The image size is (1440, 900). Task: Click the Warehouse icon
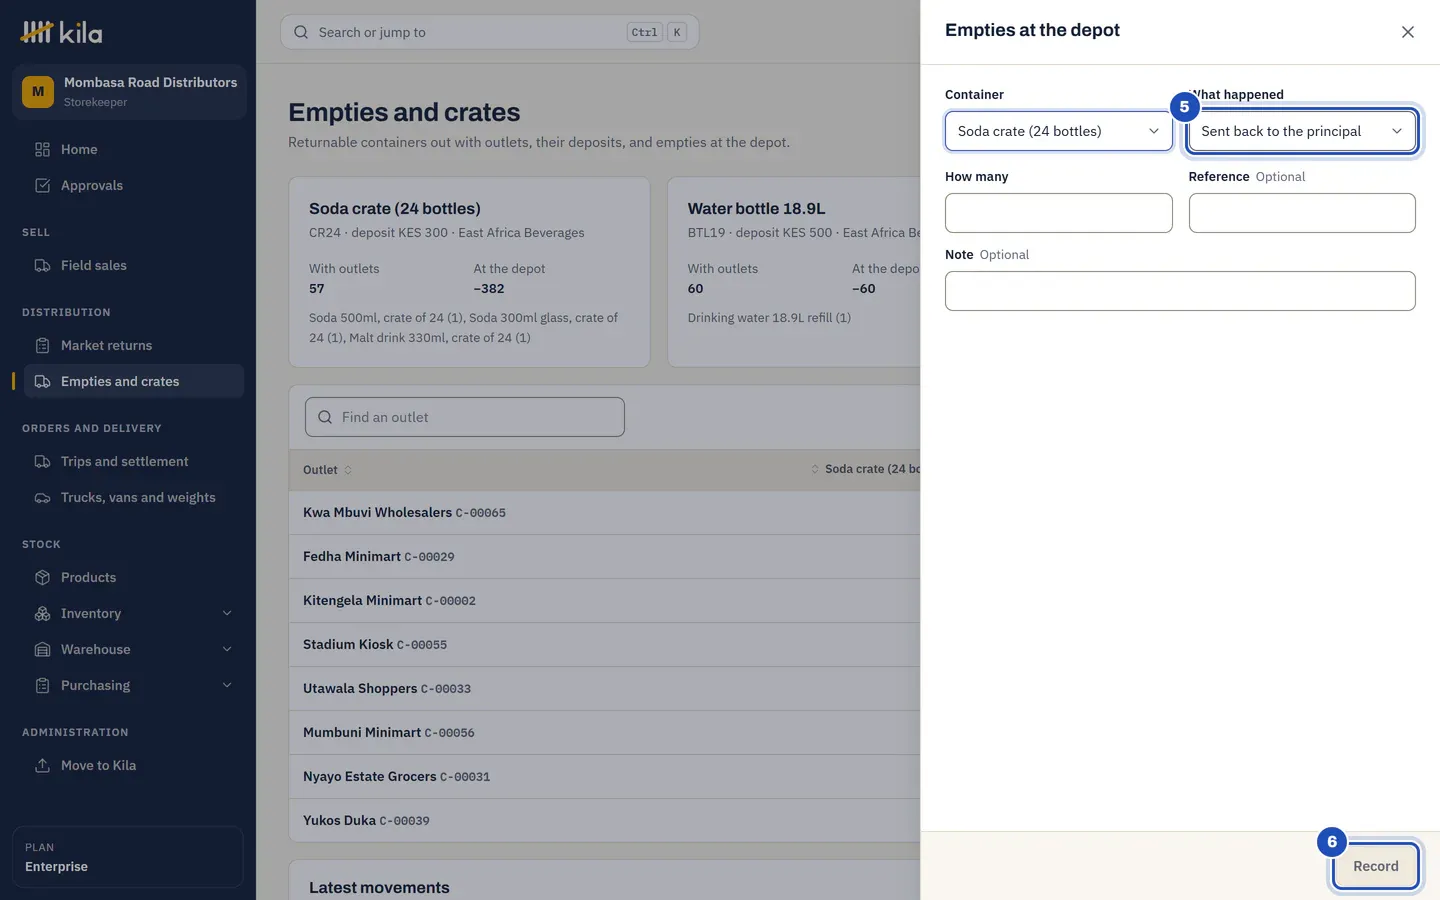pyautogui.click(x=42, y=649)
